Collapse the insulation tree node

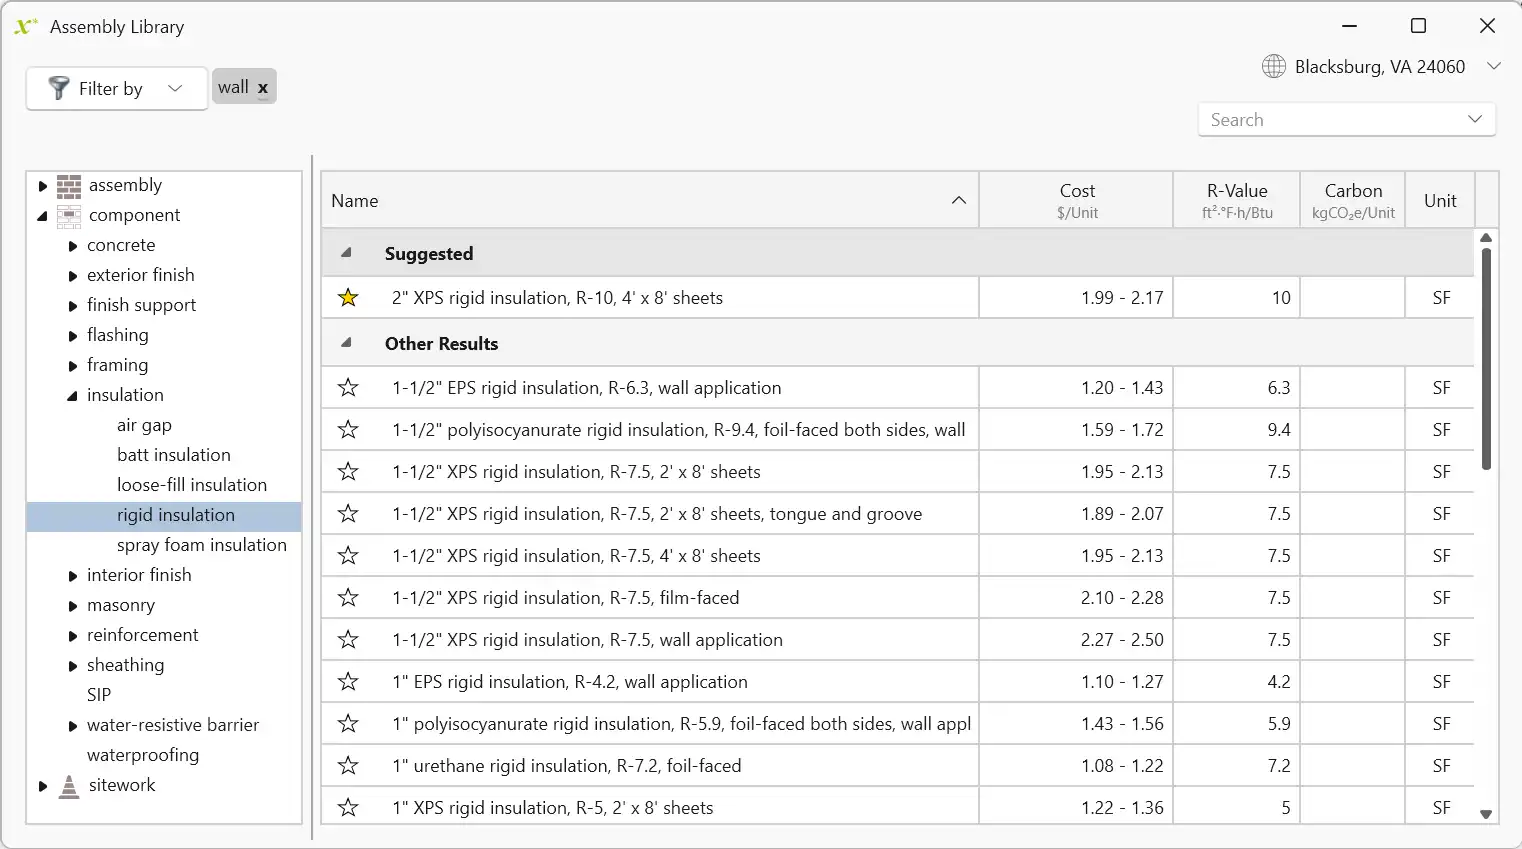point(72,396)
